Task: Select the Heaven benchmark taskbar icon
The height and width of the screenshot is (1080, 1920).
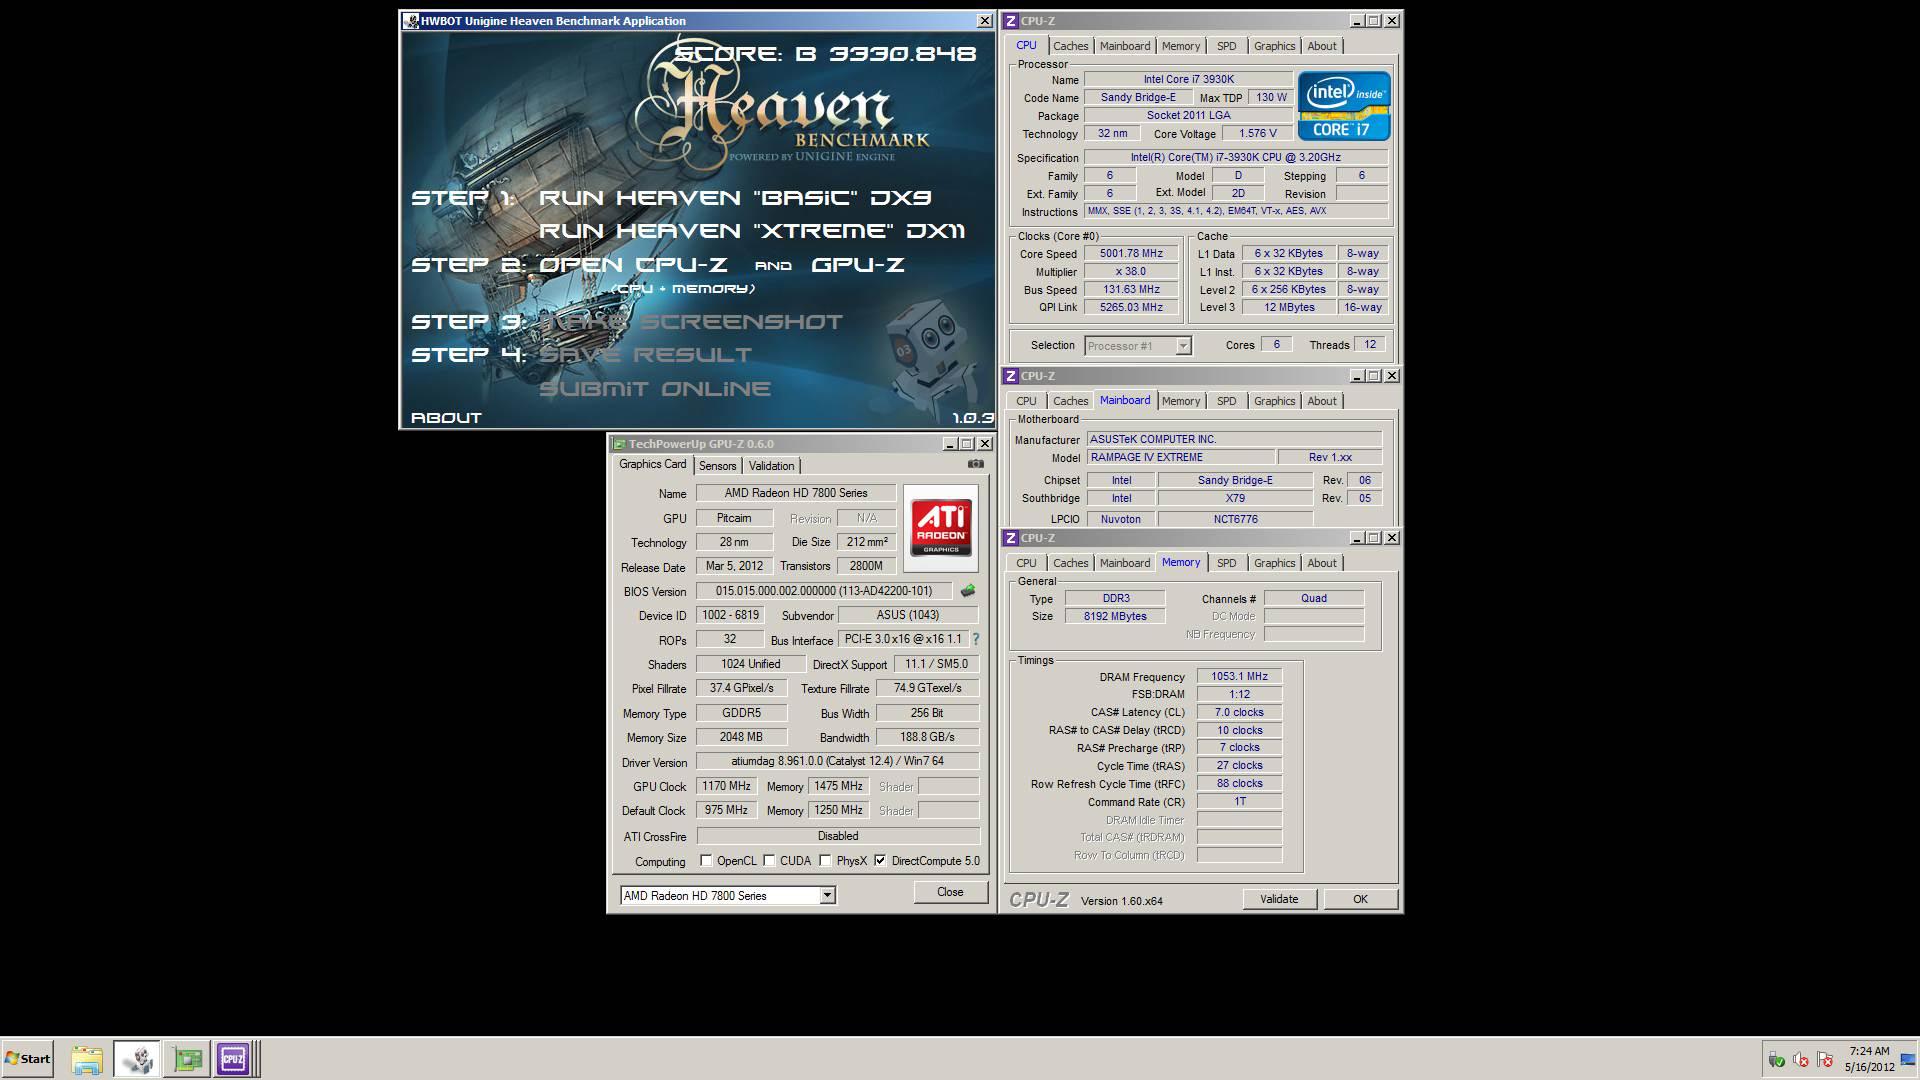Action: click(x=137, y=1059)
